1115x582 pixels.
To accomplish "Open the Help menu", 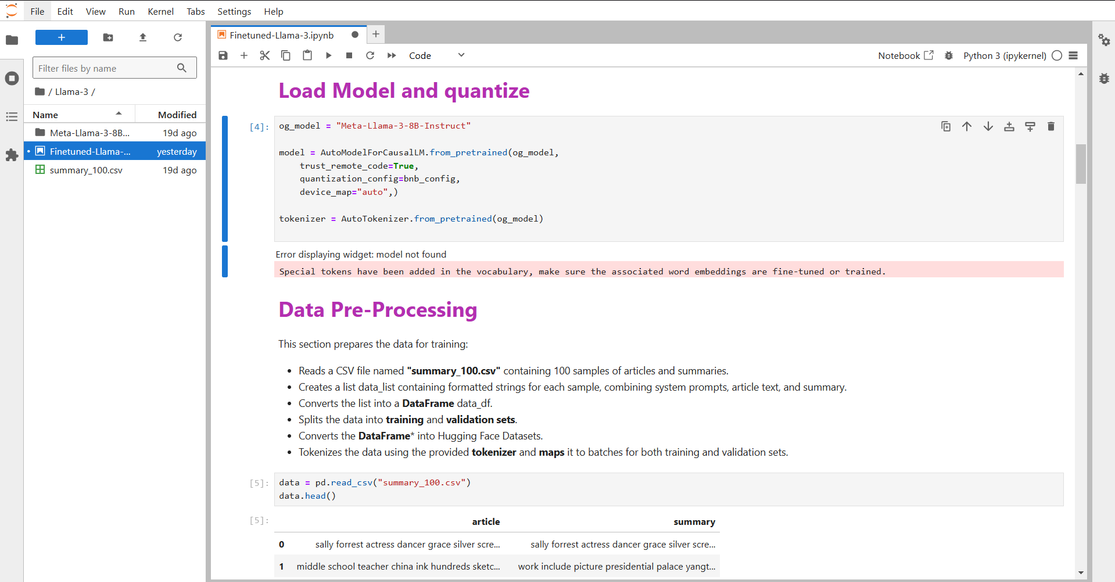I will tap(273, 11).
